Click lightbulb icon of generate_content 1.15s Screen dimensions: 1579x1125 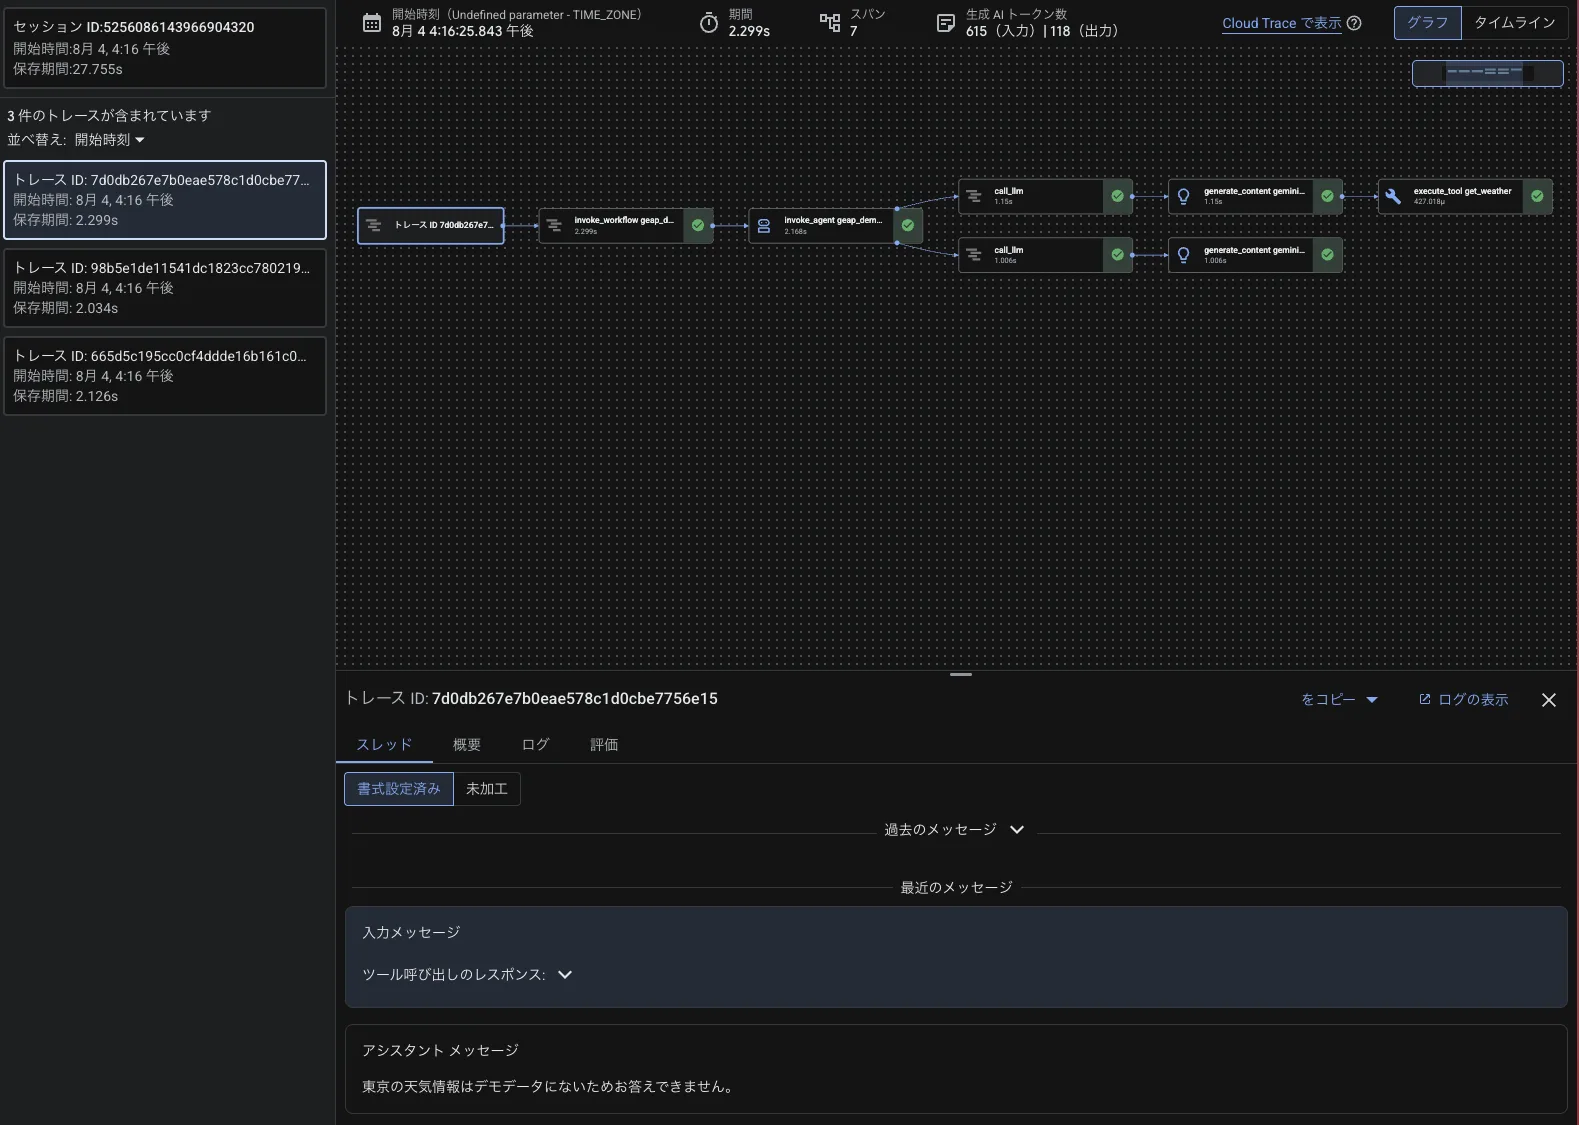point(1184,196)
